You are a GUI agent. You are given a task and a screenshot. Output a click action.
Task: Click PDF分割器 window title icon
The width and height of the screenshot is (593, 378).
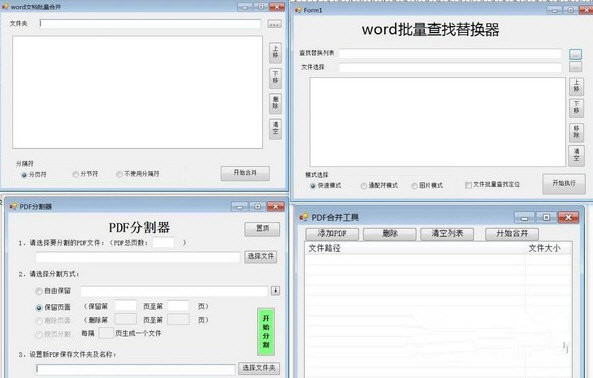point(13,206)
